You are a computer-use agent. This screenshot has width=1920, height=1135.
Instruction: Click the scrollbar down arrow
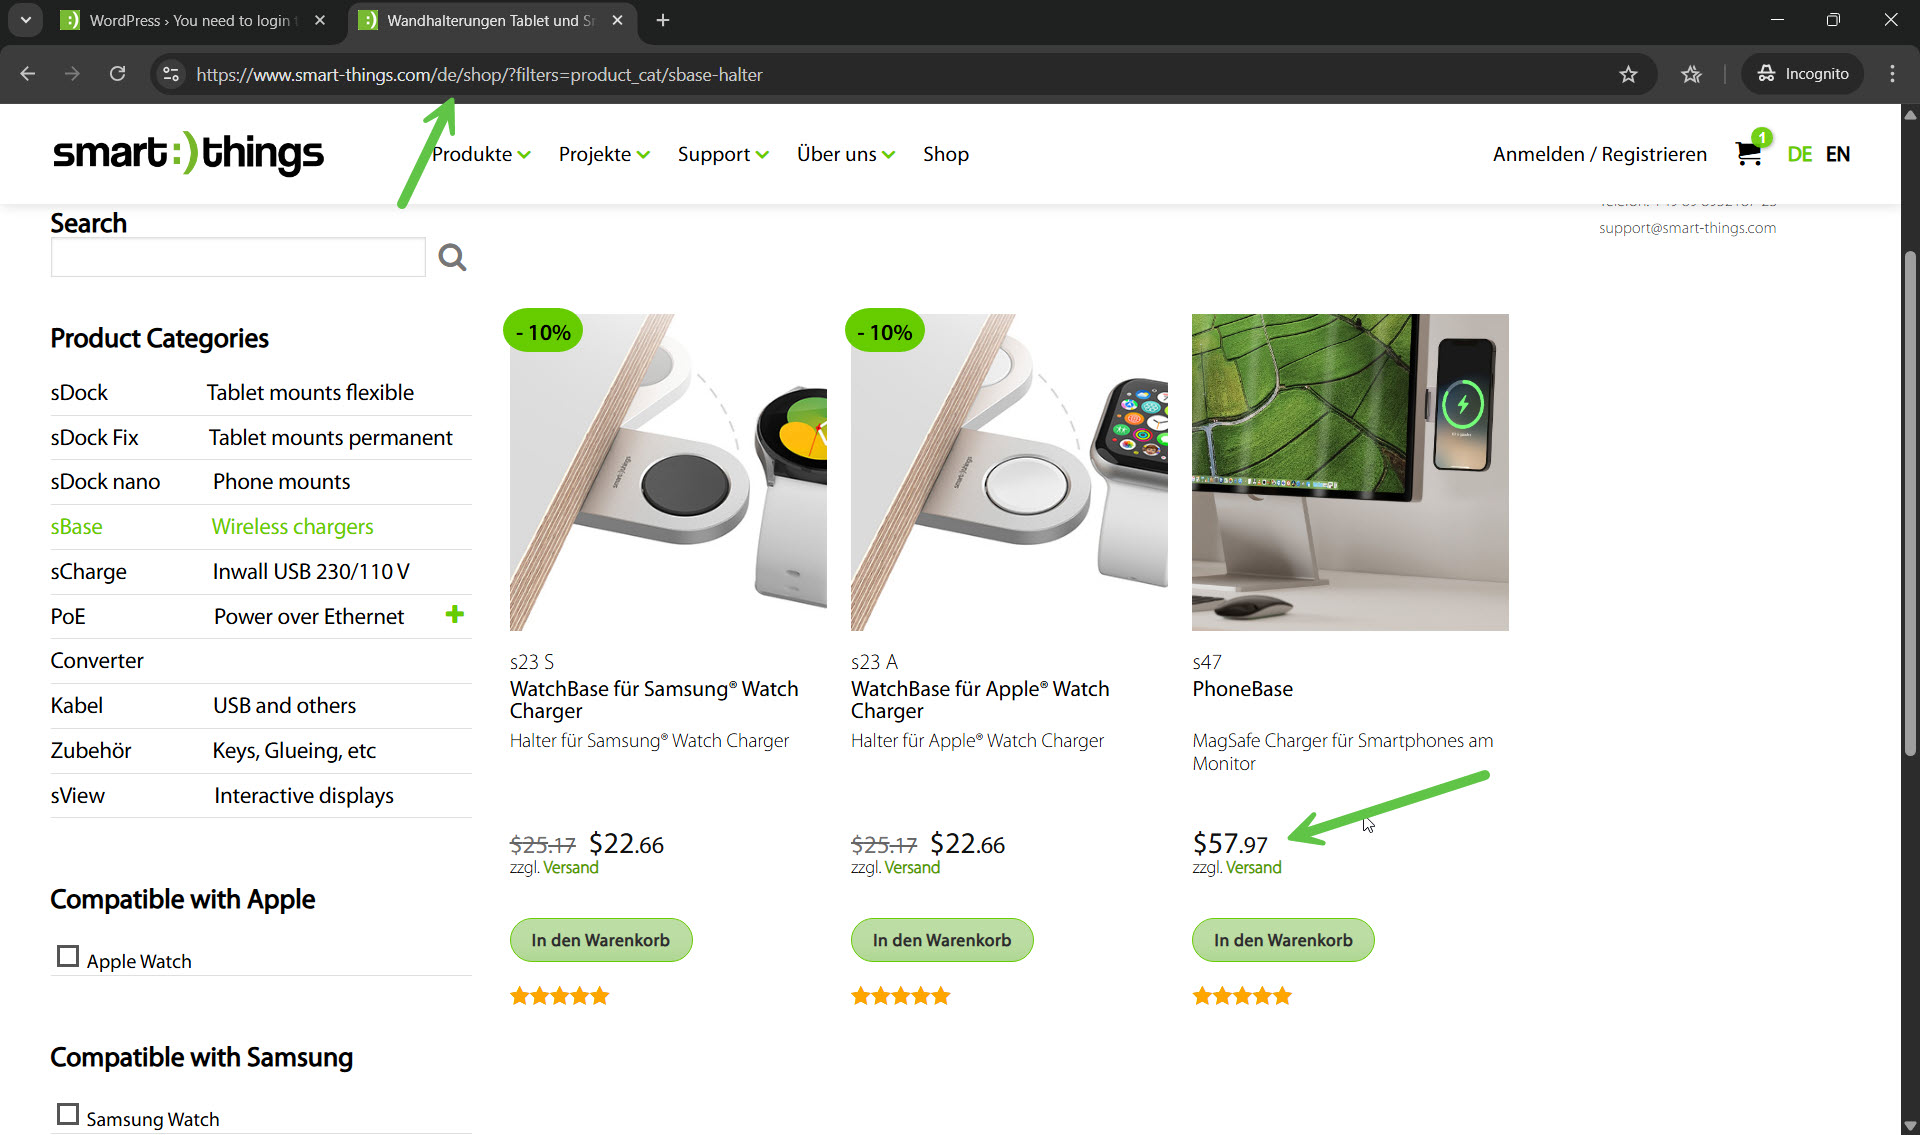[x=1910, y=1125]
